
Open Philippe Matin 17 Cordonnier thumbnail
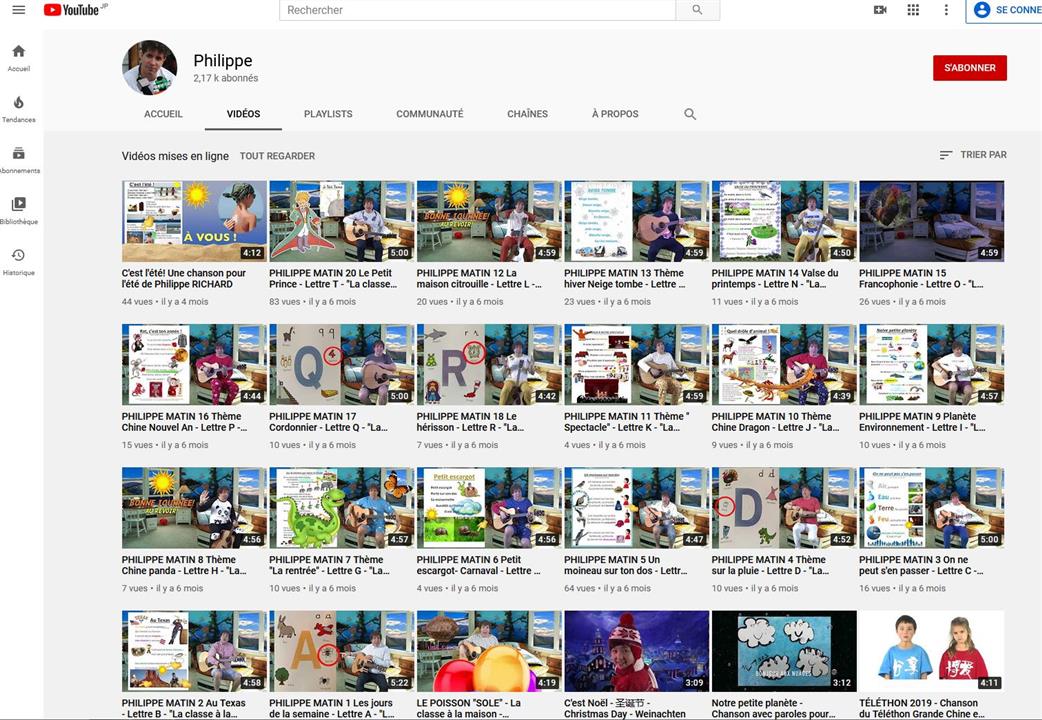click(341, 364)
